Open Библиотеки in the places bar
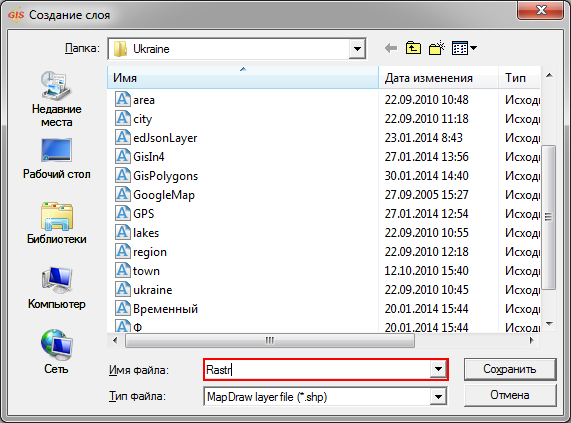The width and height of the screenshot is (571, 423). pyautogui.click(x=56, y=223)
